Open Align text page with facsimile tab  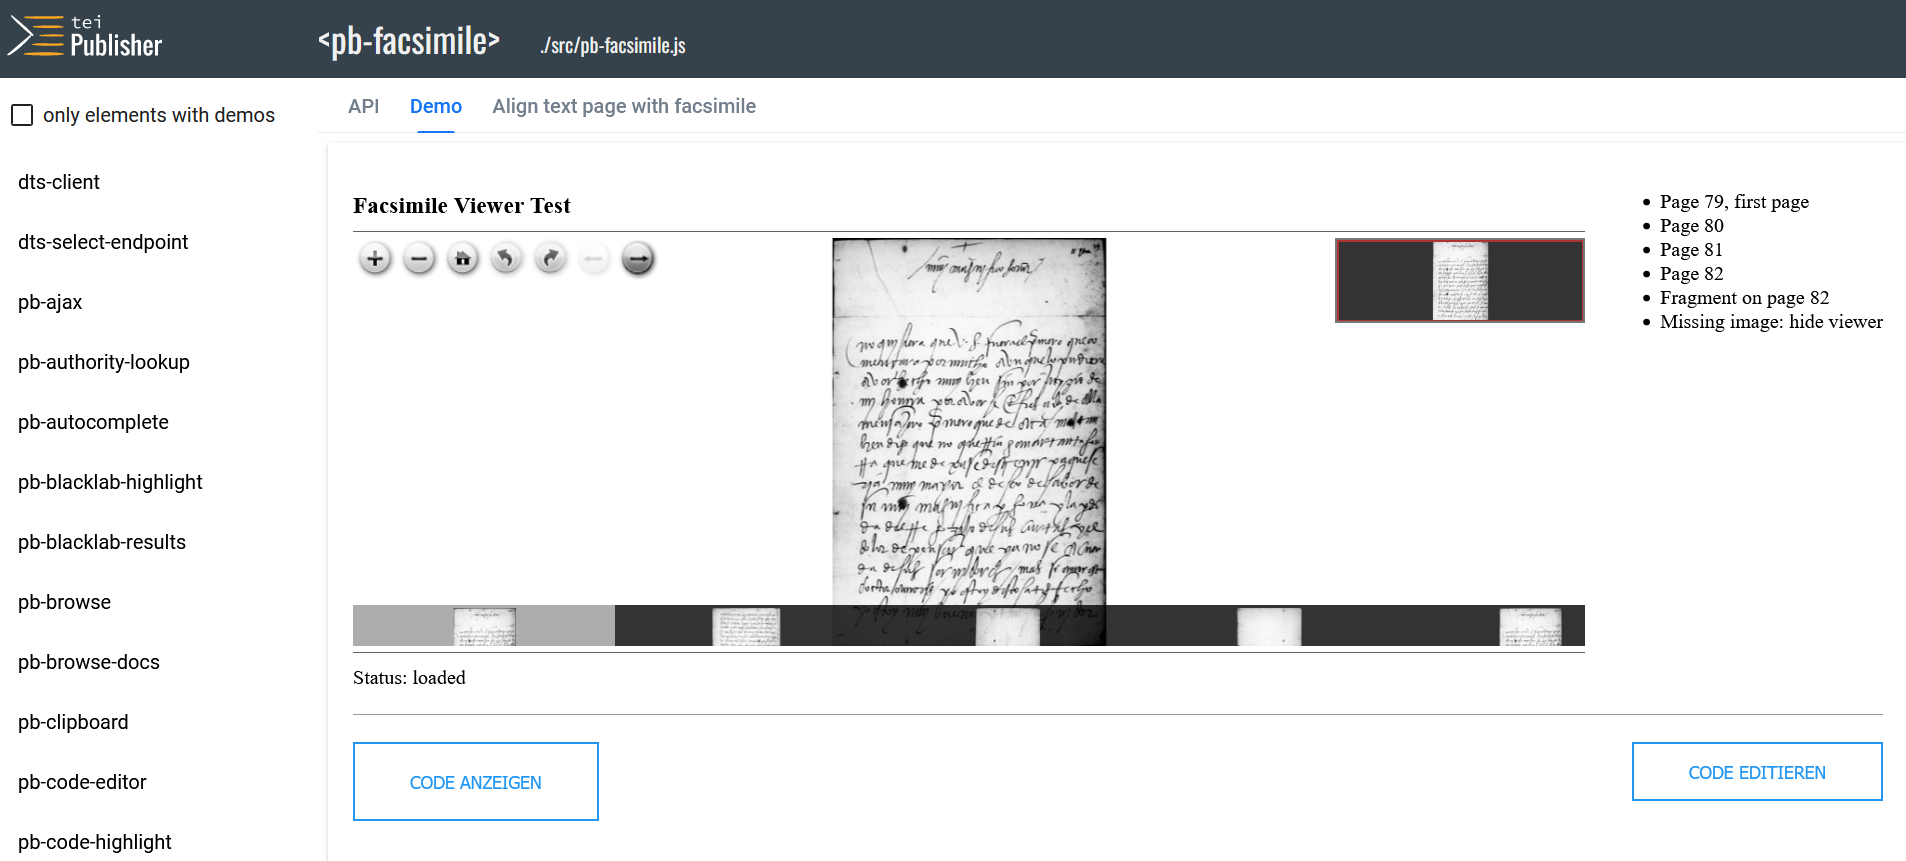[x=624, y=106]
